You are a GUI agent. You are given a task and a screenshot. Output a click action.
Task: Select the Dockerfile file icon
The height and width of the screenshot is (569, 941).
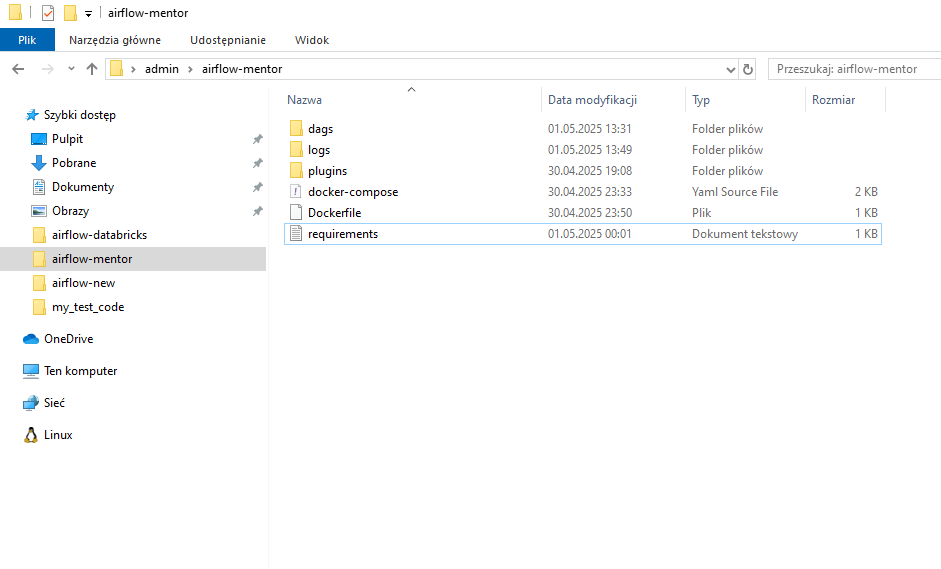pyautogui.click(x=296, y=213)
